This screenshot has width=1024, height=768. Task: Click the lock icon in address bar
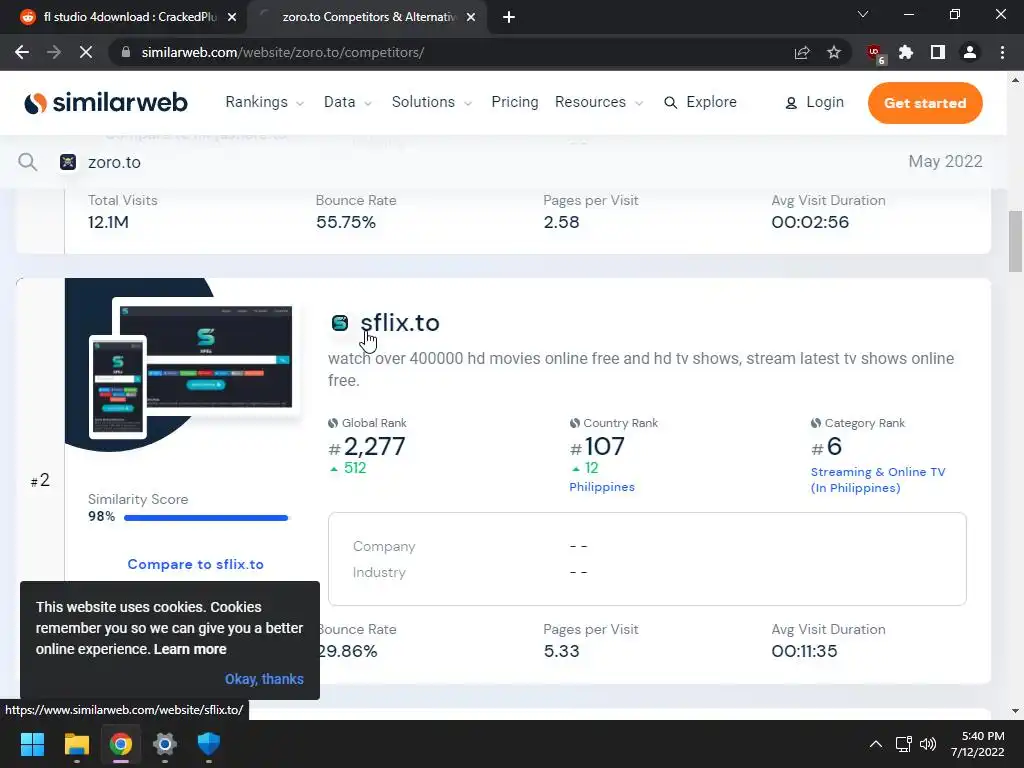(127, 52)
